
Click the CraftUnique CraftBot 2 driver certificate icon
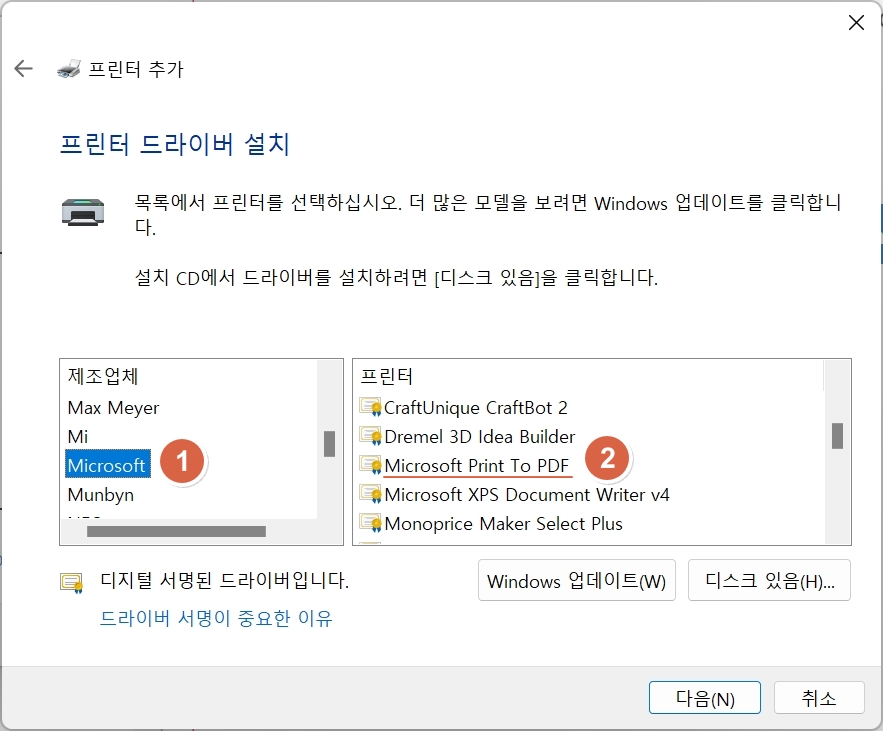tap(371, 407)
